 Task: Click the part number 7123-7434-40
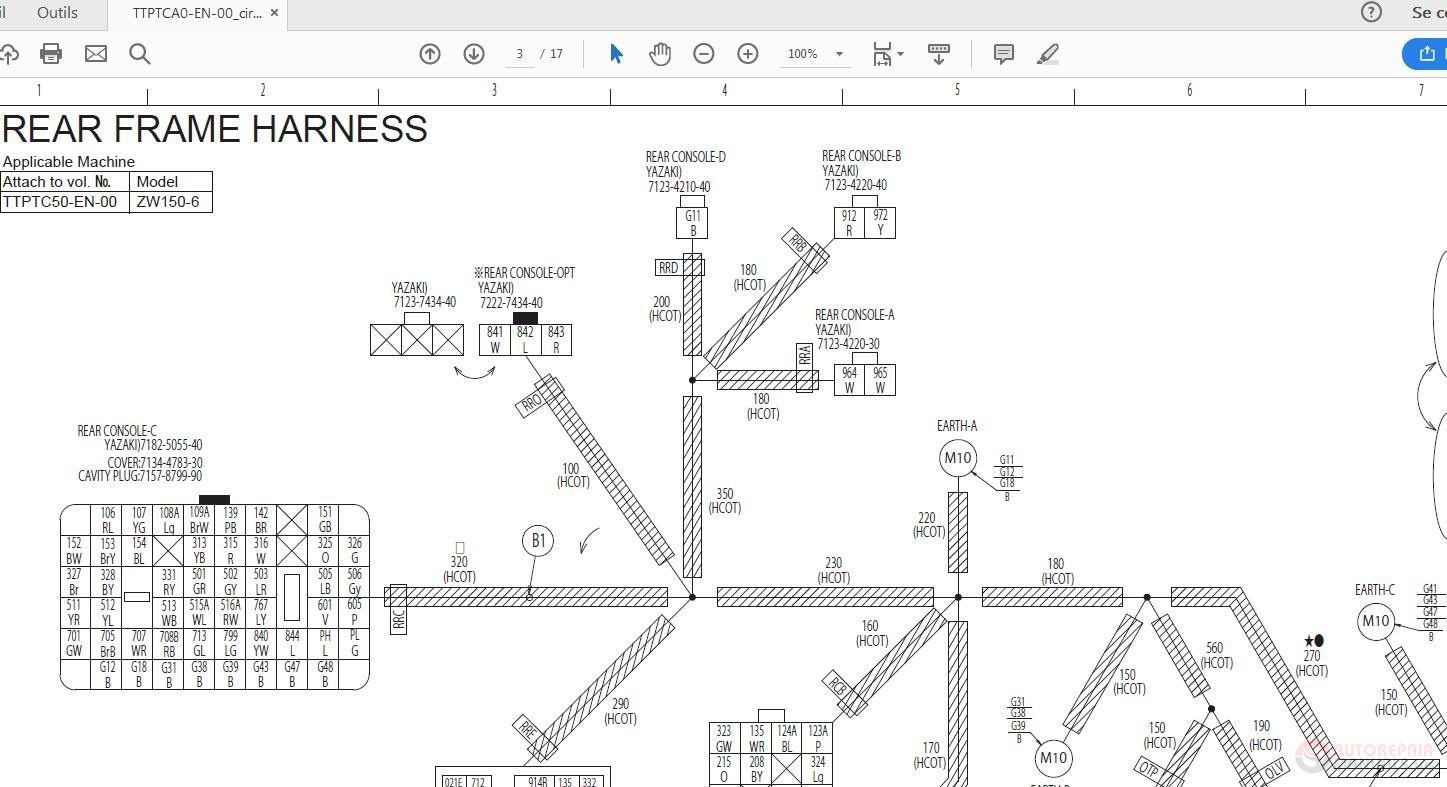tap(425, 302)
